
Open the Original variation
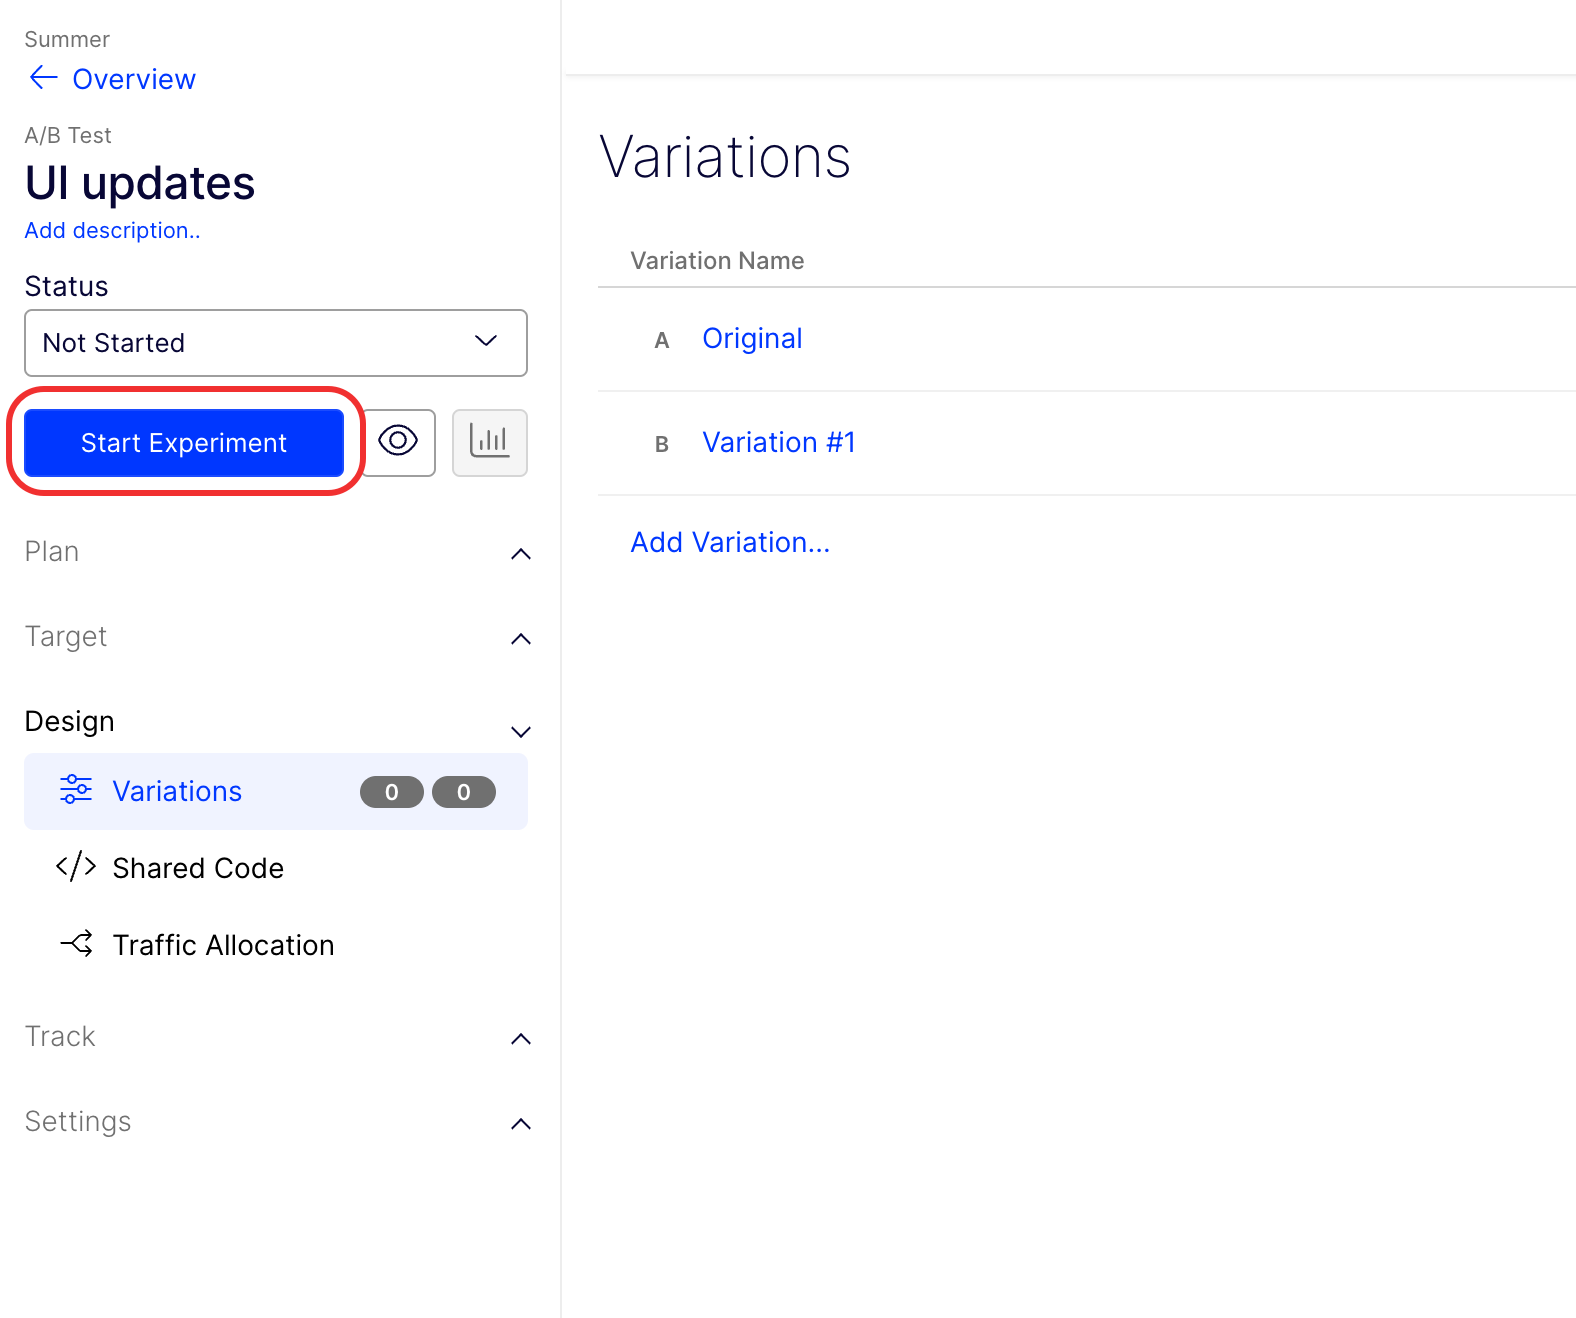coord(752,339)
